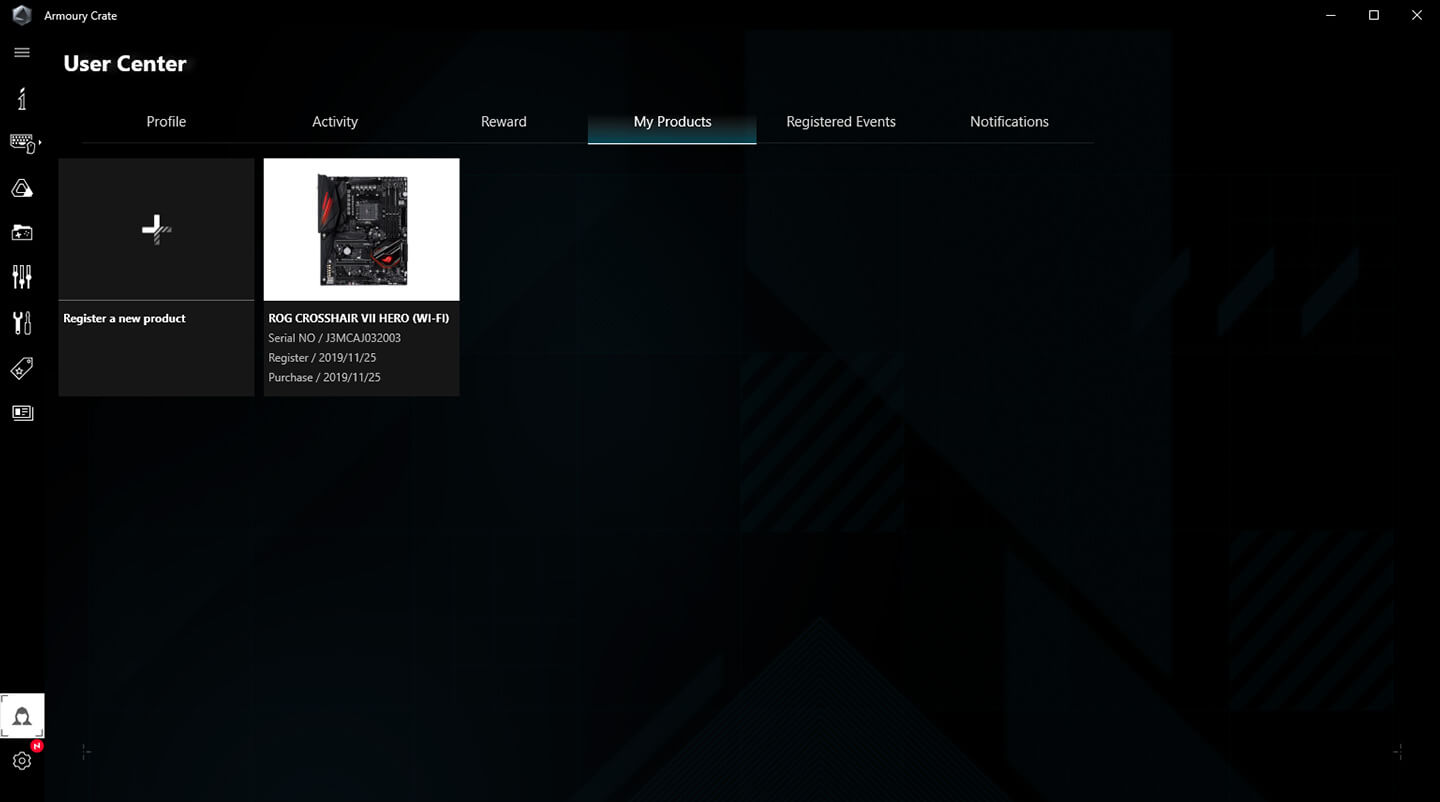This screenshot has height=802, width=1440.
Task: Open the hamburger menu in the sidebar
Action: [22, 53]
